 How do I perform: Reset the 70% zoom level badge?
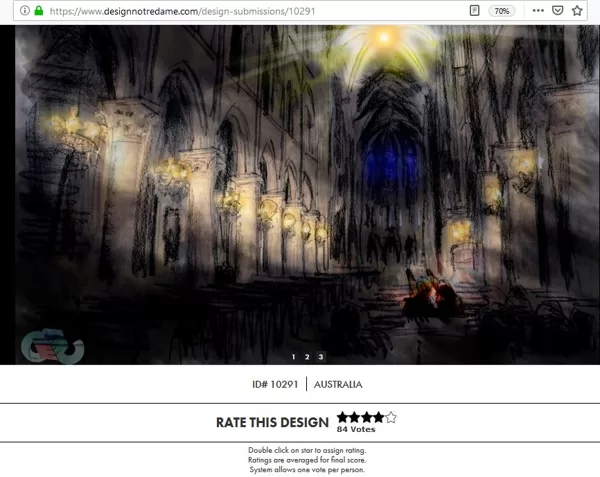pos(502,11)
